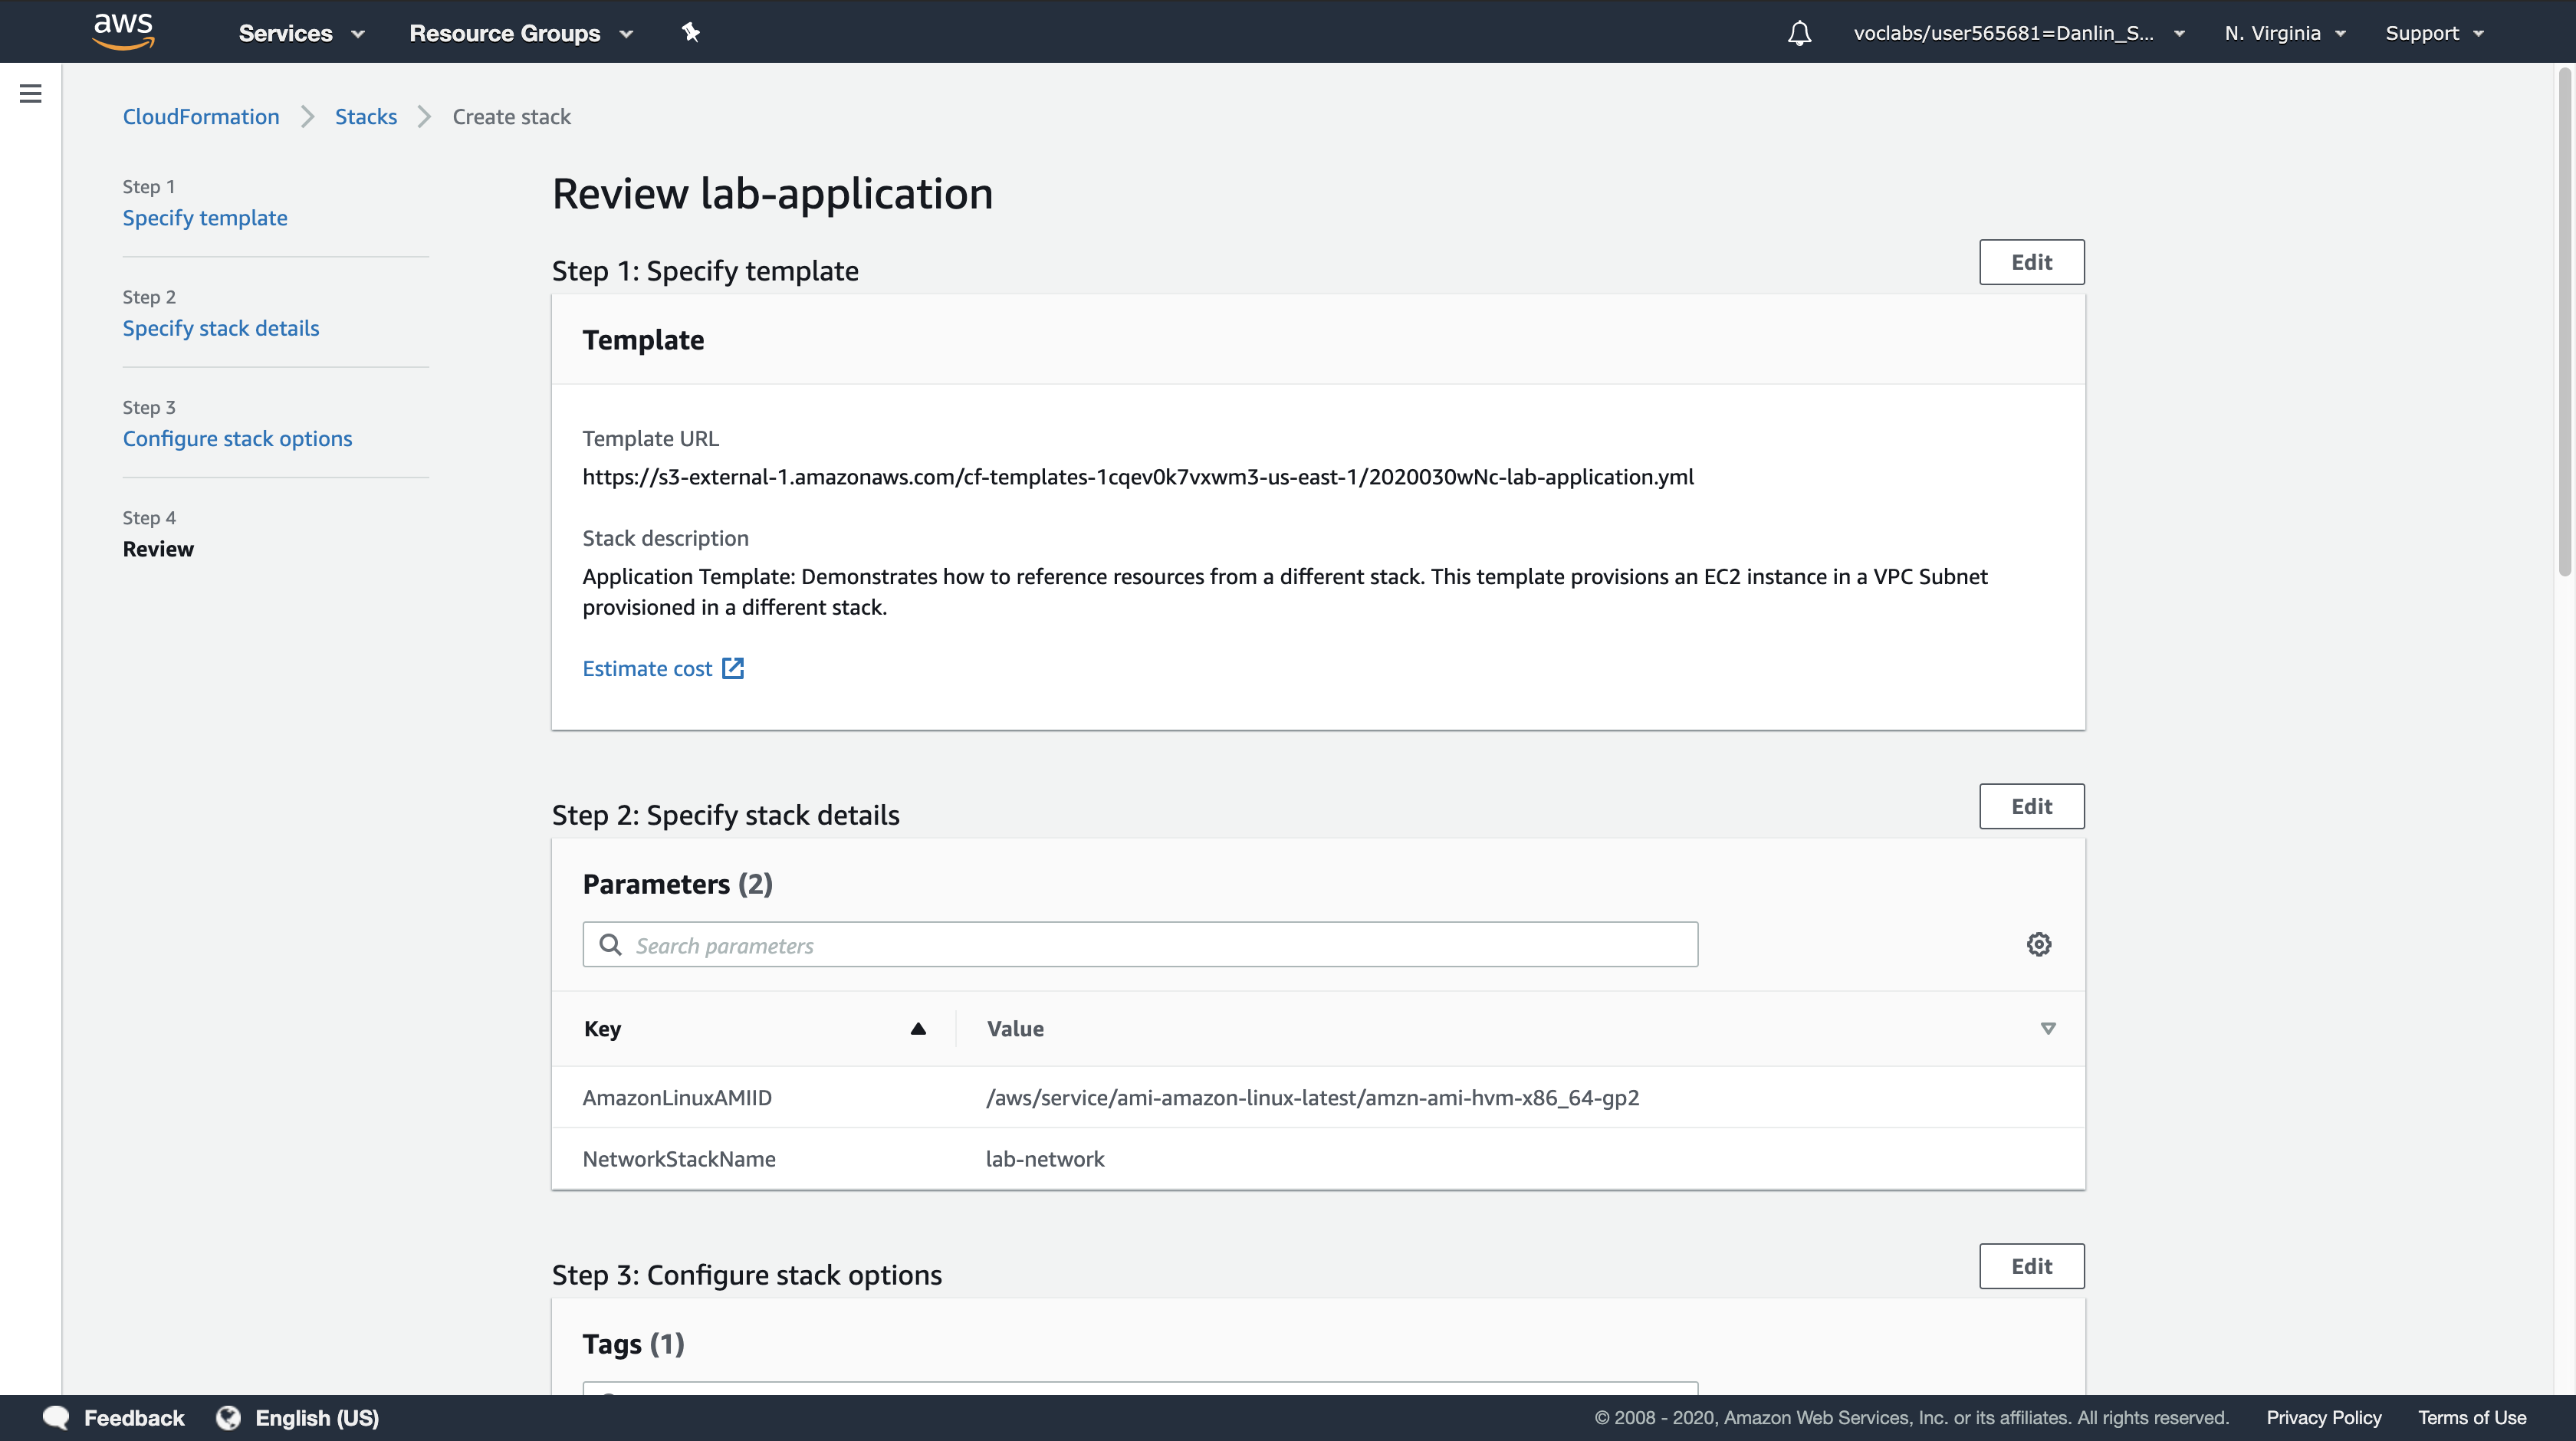The image size is (2576, 1441).
Task: Sort parameters by Key column arrow
Action: coord(917,1028)
